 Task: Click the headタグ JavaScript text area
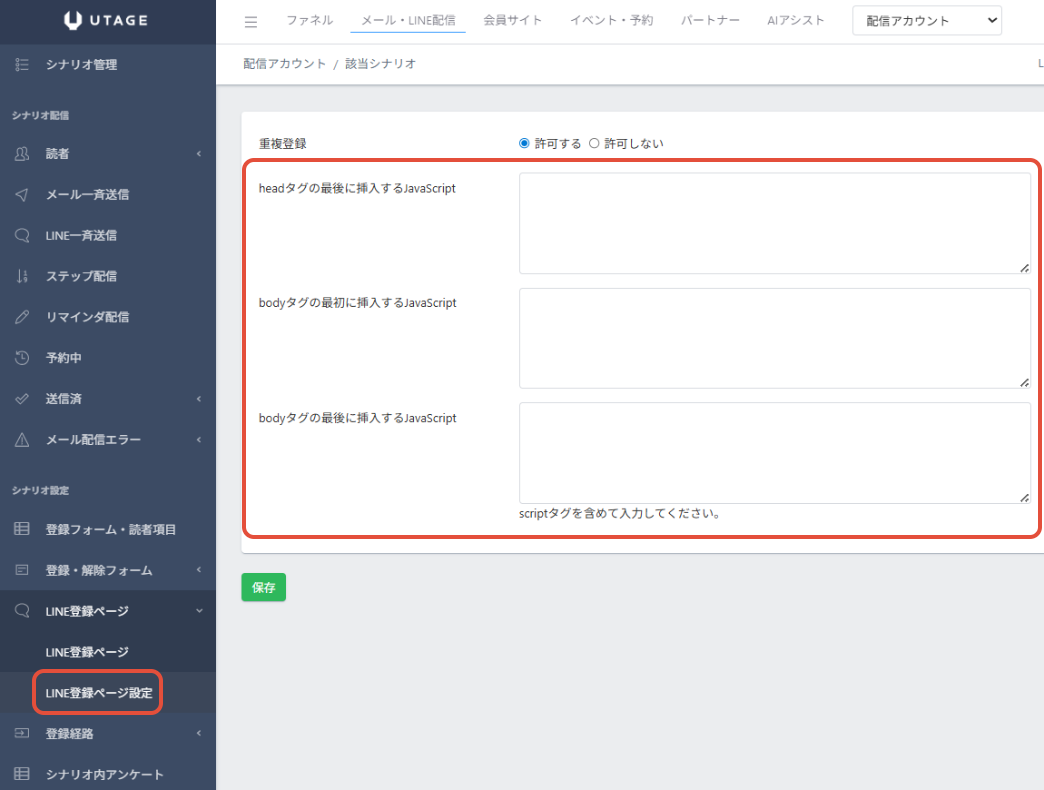(x=774, y=223)
